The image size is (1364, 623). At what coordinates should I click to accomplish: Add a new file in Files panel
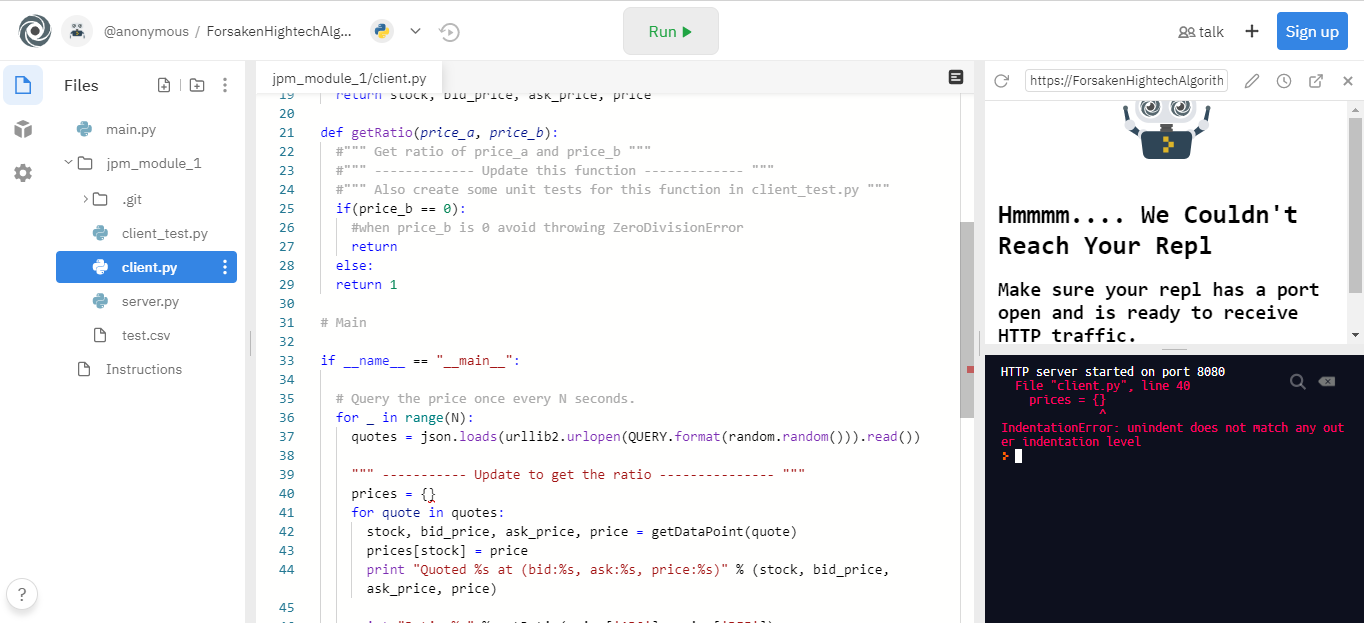pos(164,85)
